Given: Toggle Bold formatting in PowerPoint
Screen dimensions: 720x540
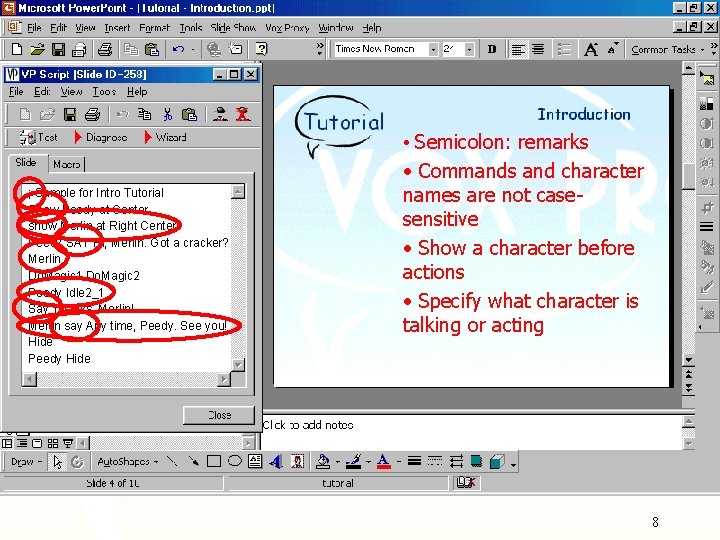Looking at the screenshot, I should [492, 49].
